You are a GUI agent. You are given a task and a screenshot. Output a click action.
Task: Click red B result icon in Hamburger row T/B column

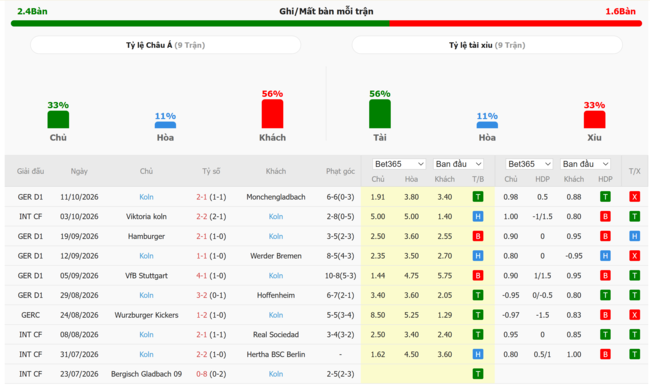pyautogui.click(x=478, y=236)
